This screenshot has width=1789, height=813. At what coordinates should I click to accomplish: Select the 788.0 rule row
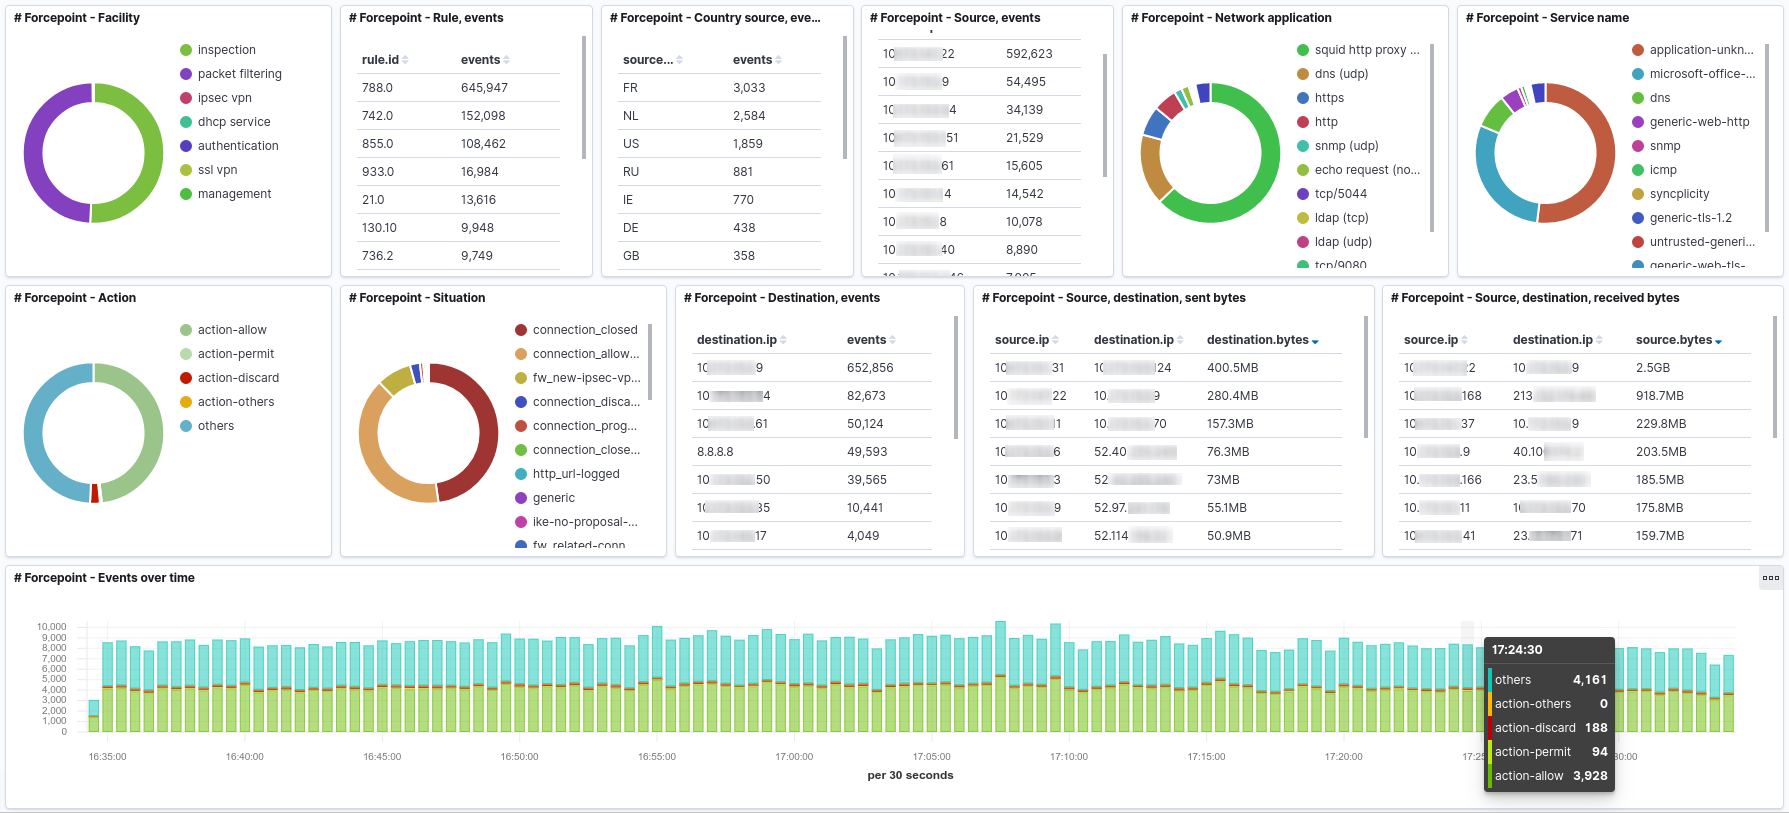tap(377, 88)
